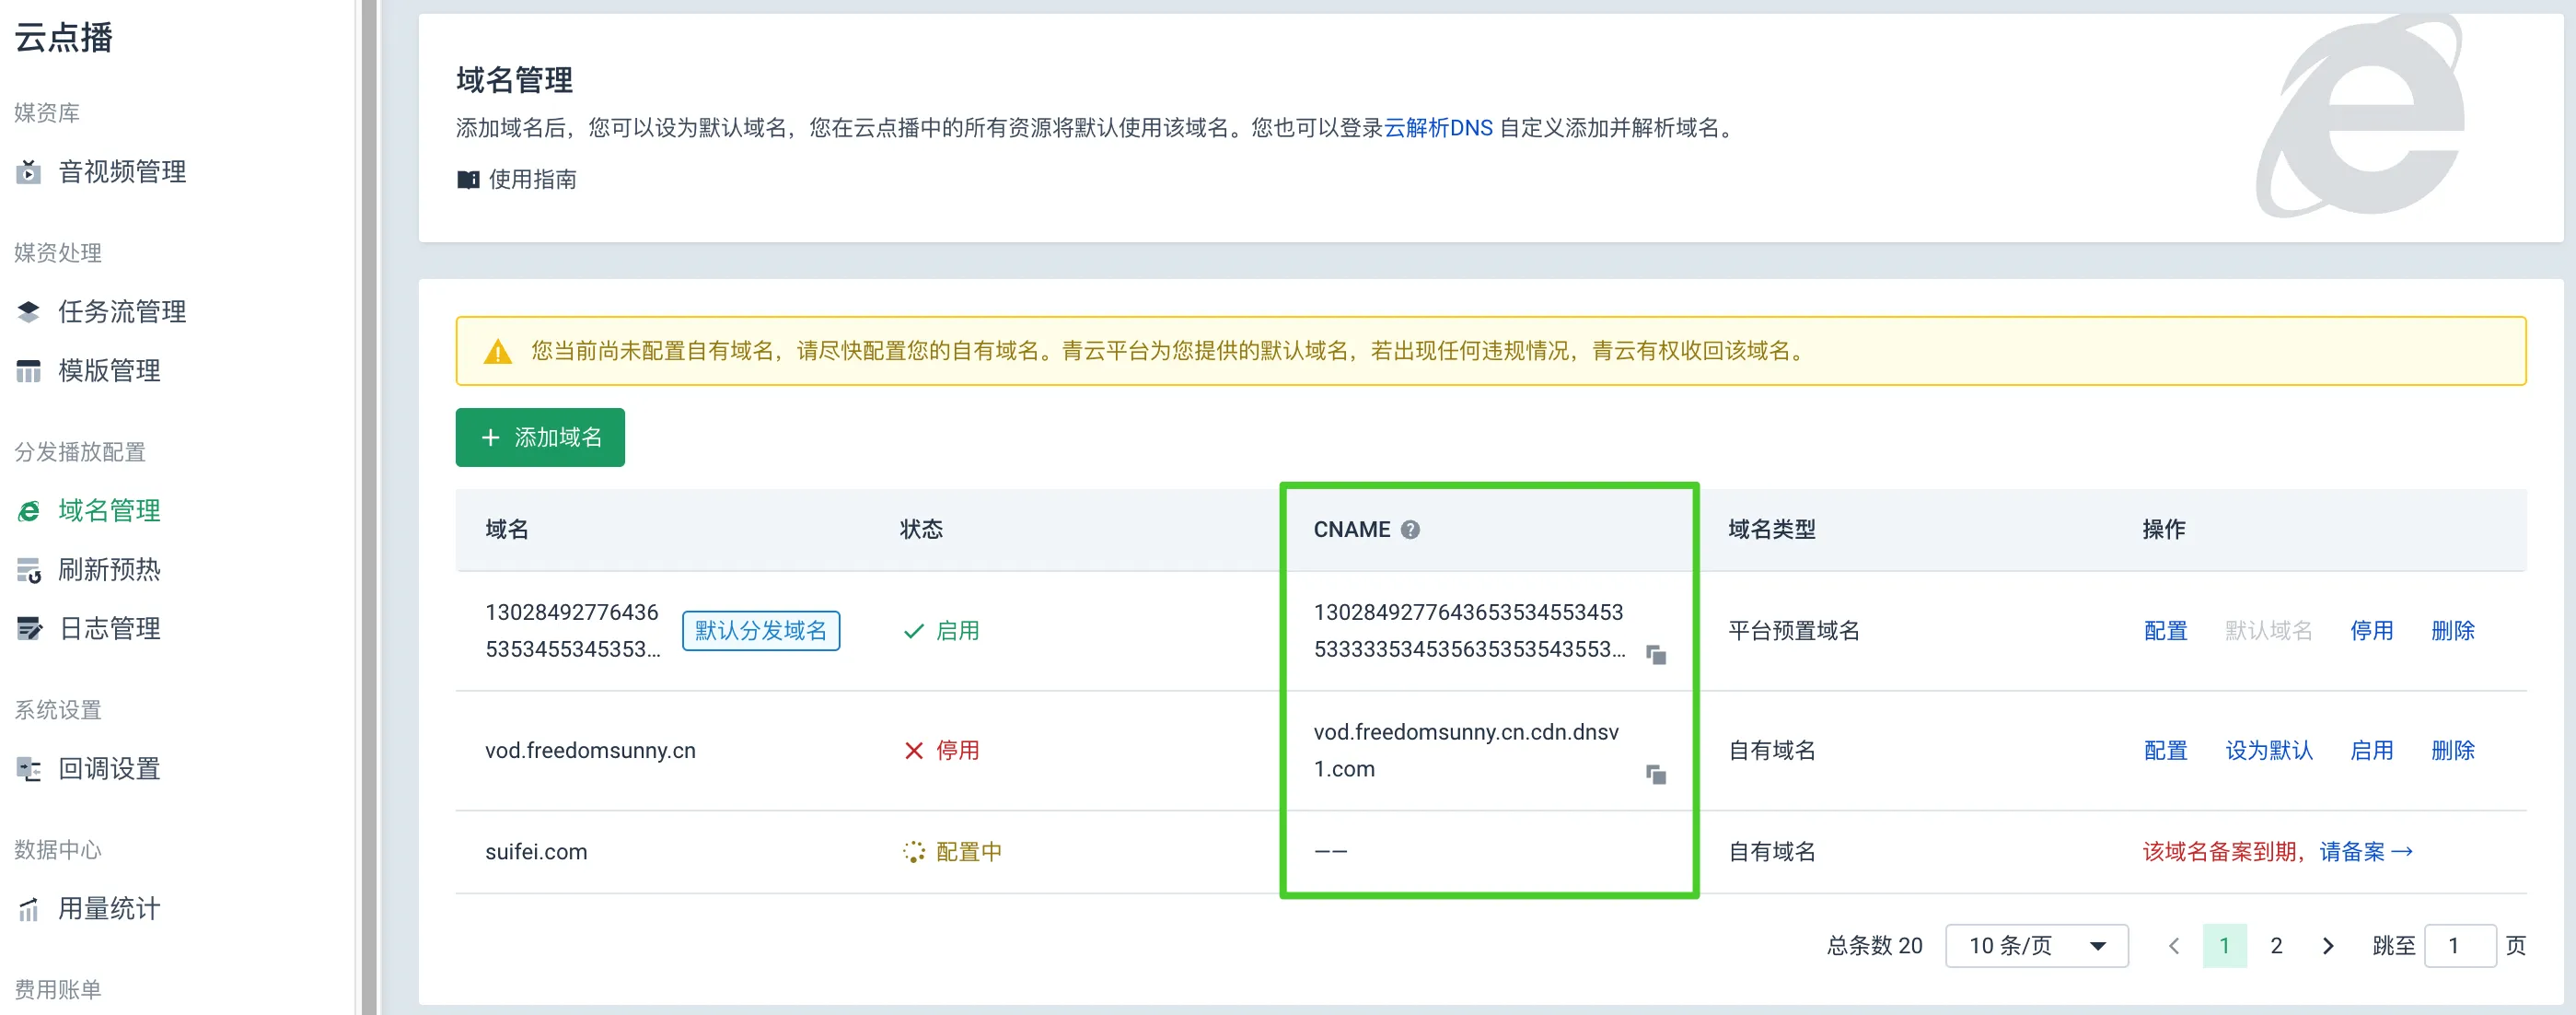This screenshot has width=2576, height=1015.
Task: Click the 总条数 20 text
Action: tap(1874, 946)
